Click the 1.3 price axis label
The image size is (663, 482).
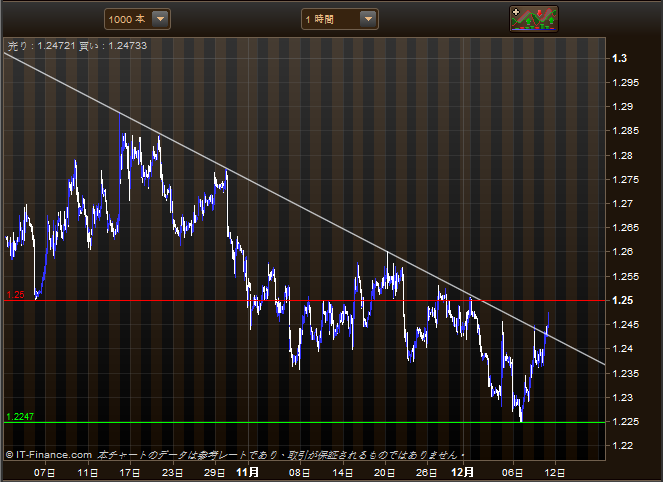(619, 58)
